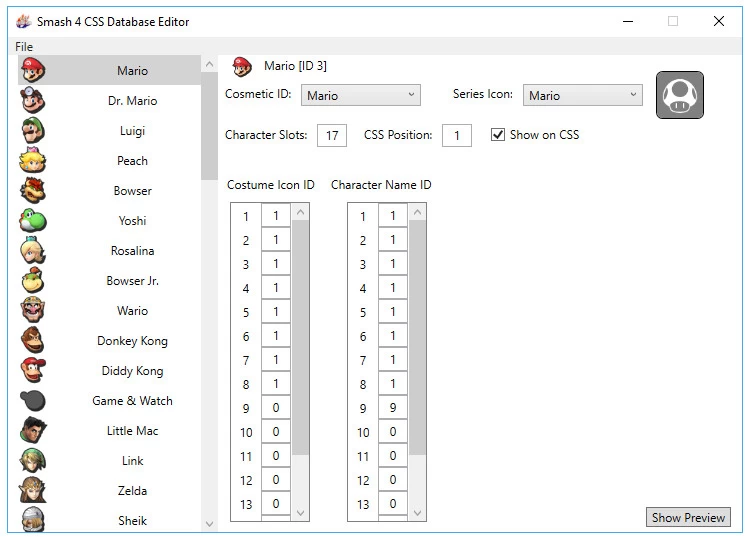Click Wario's face icon
Image resolution: width=750 pixels, height=540 pixels.
coord(33,310)
